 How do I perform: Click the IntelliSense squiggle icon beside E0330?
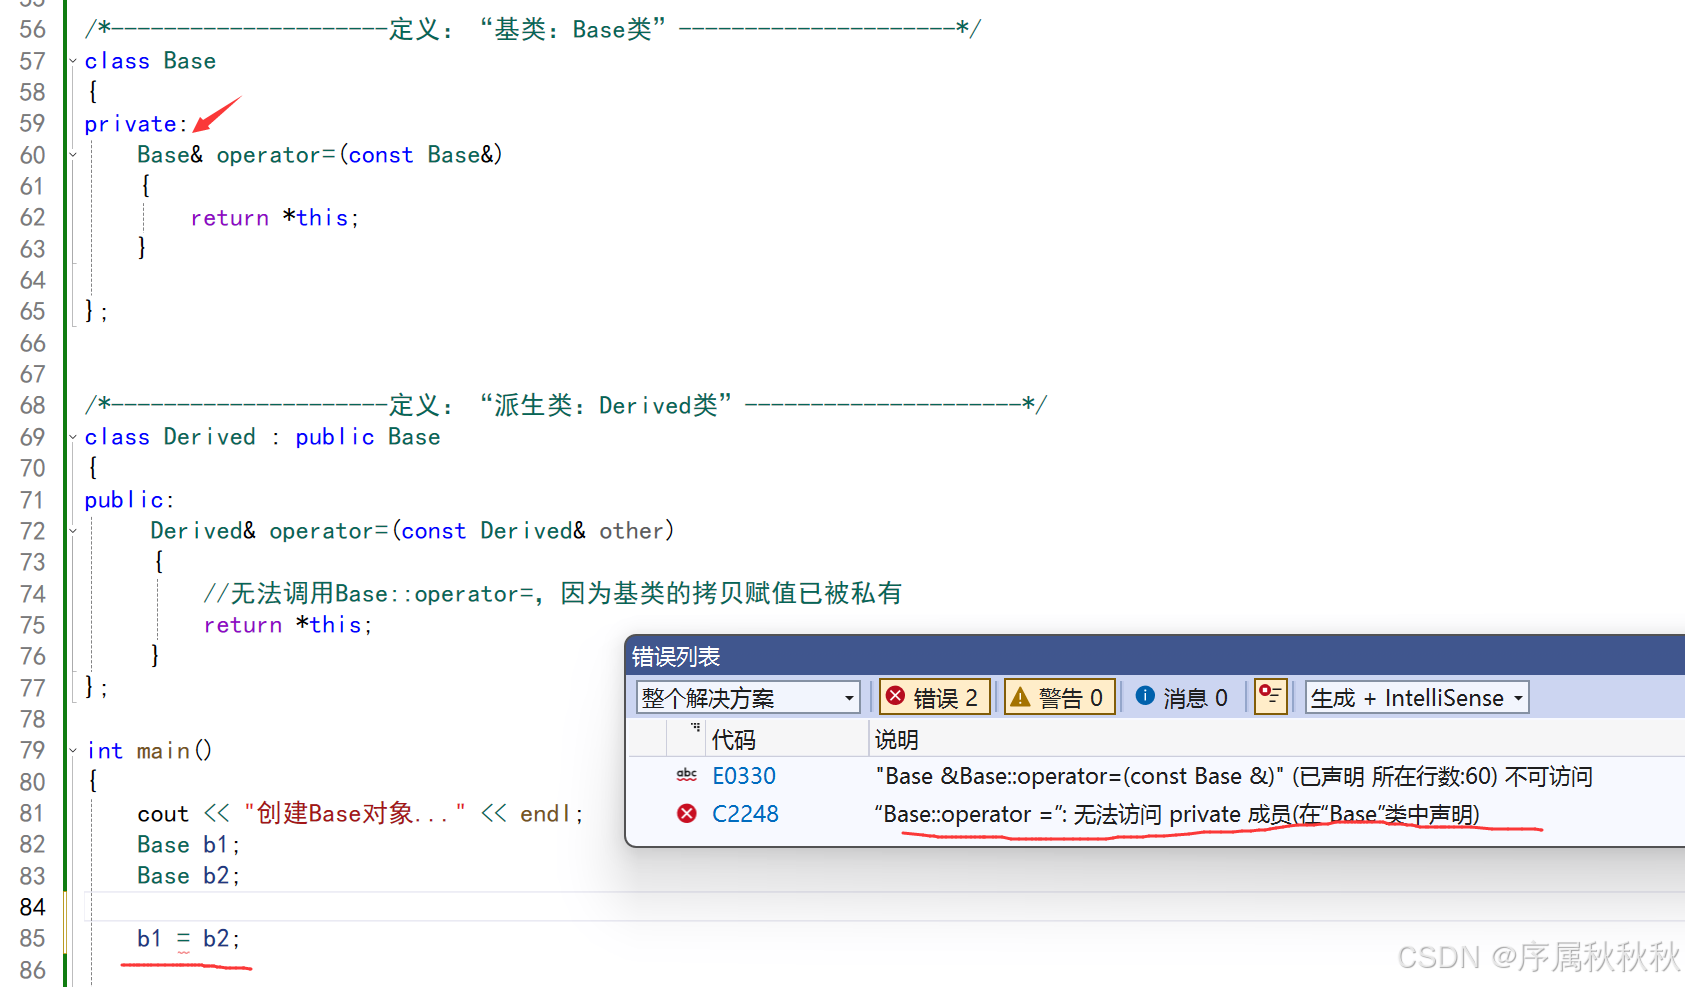tap(686, 774)
